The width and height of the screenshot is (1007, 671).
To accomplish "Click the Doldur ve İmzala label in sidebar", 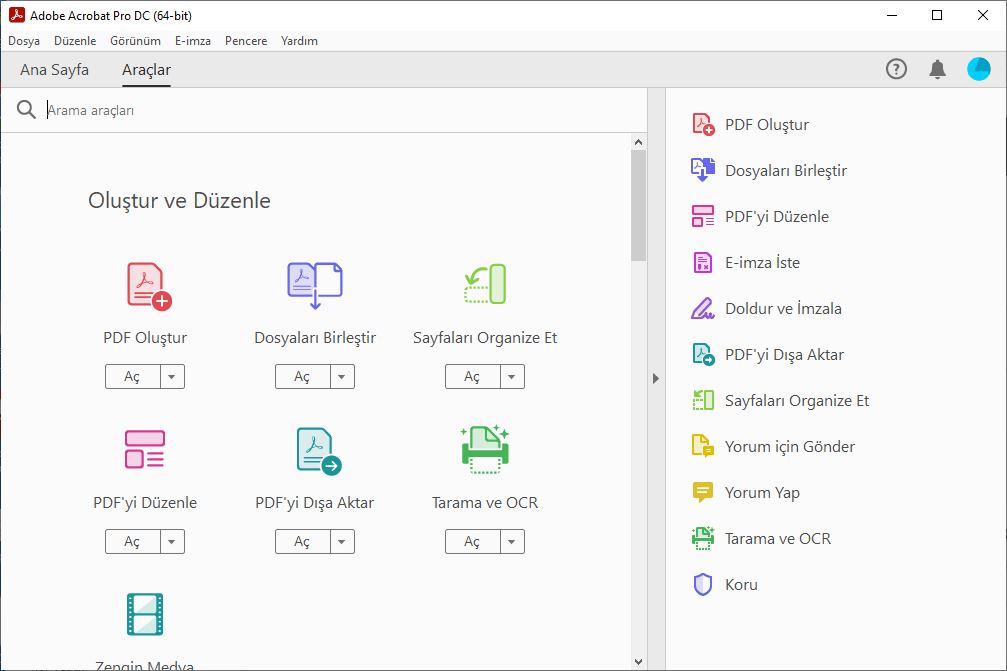I will click(784, 308).
